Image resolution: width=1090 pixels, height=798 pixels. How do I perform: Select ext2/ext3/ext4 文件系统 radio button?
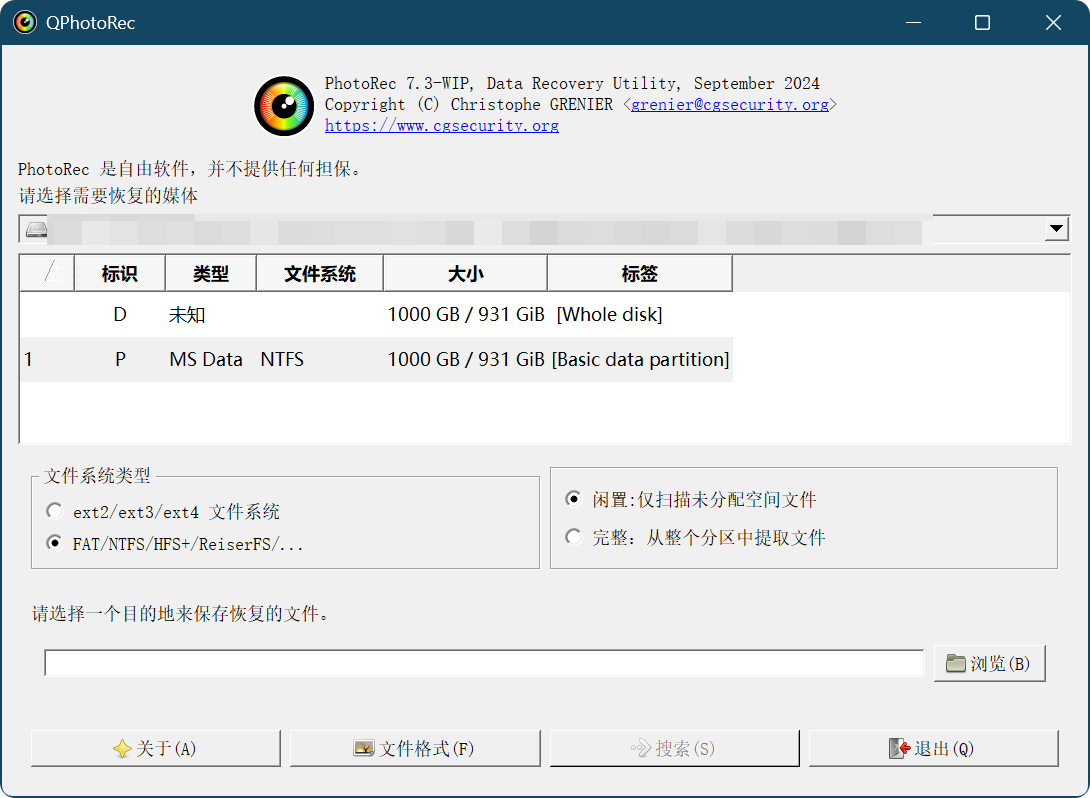[54, 512]
